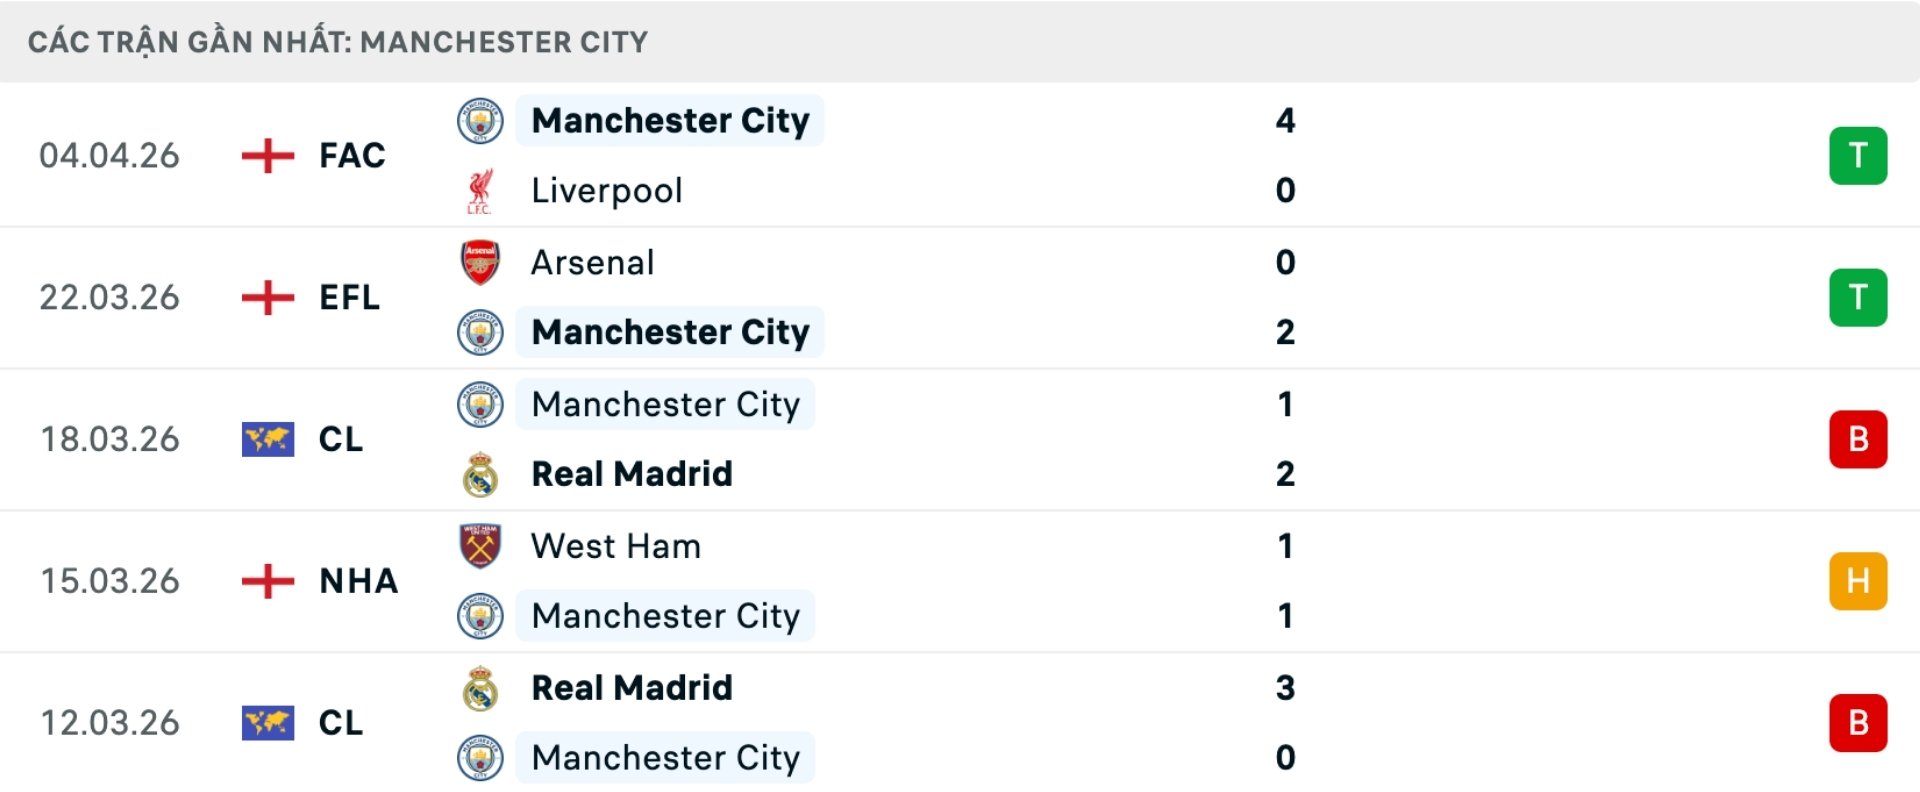Viewport: 1920px width, 792px height.
Task: Click Real Madrid crest in 12.03.26 match
Action: [480, 688]
